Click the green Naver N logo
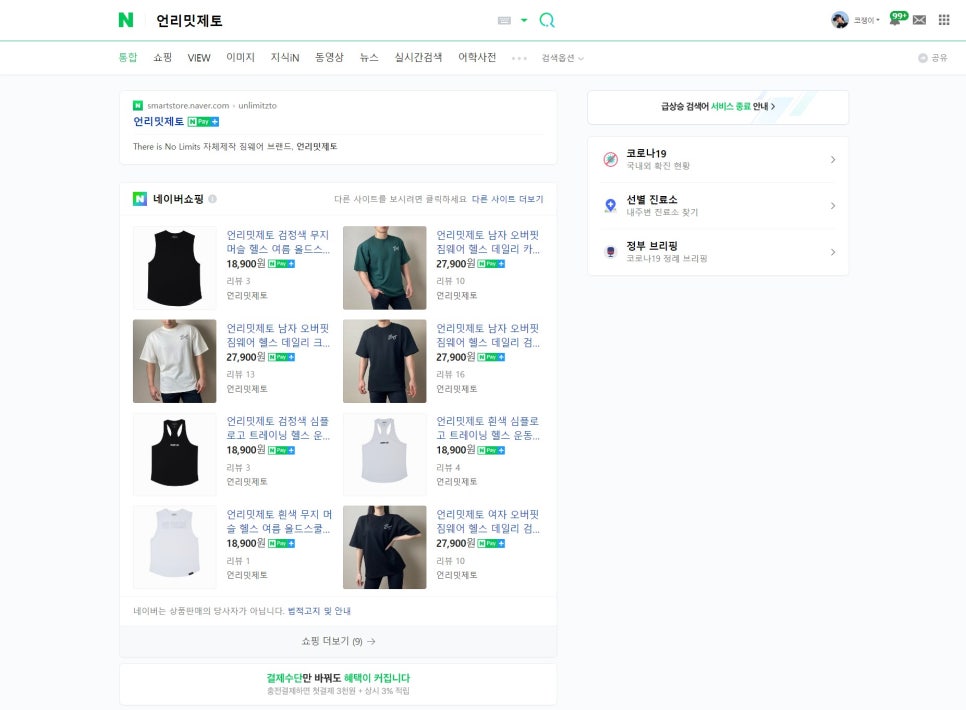 (x=126, y=20)
